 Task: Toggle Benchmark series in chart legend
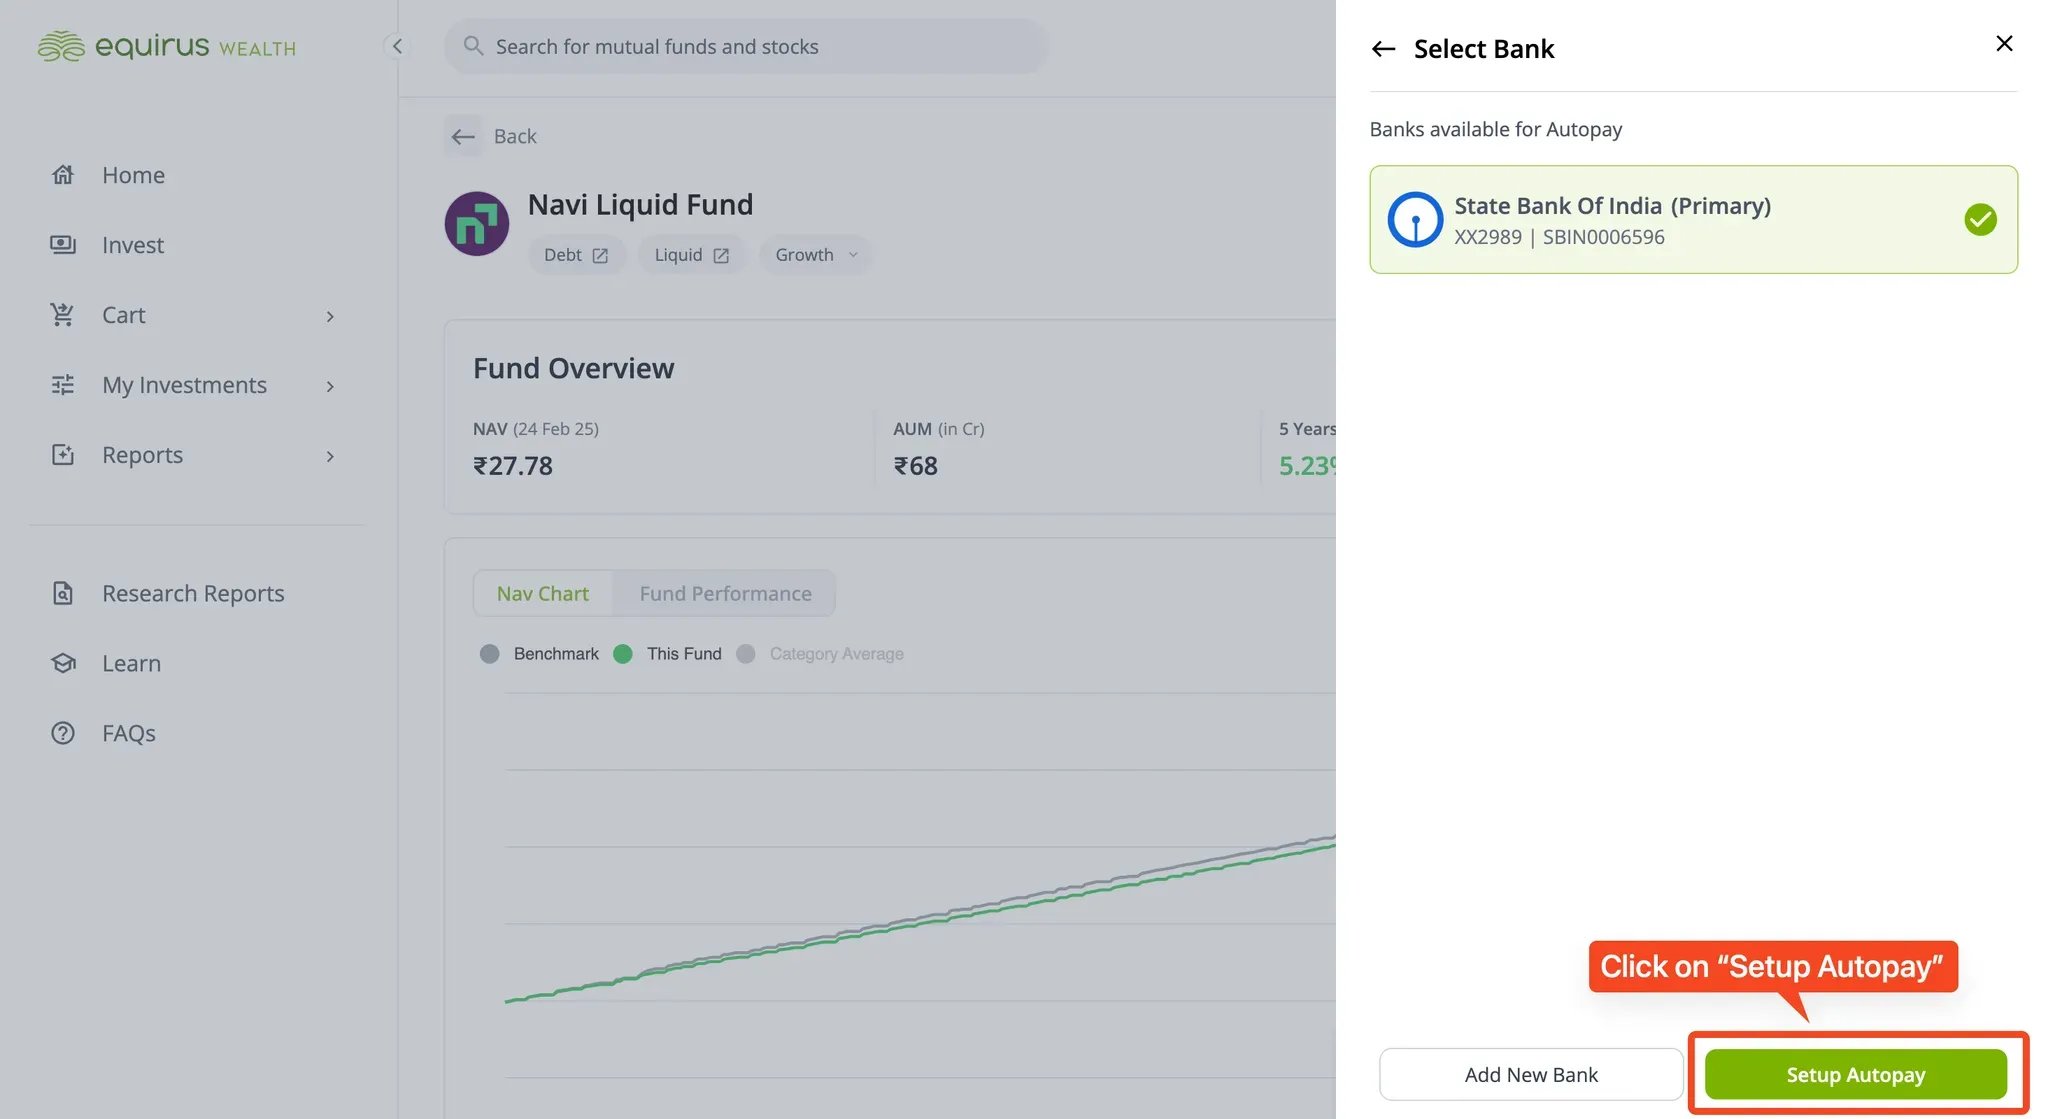pos(540,654)
